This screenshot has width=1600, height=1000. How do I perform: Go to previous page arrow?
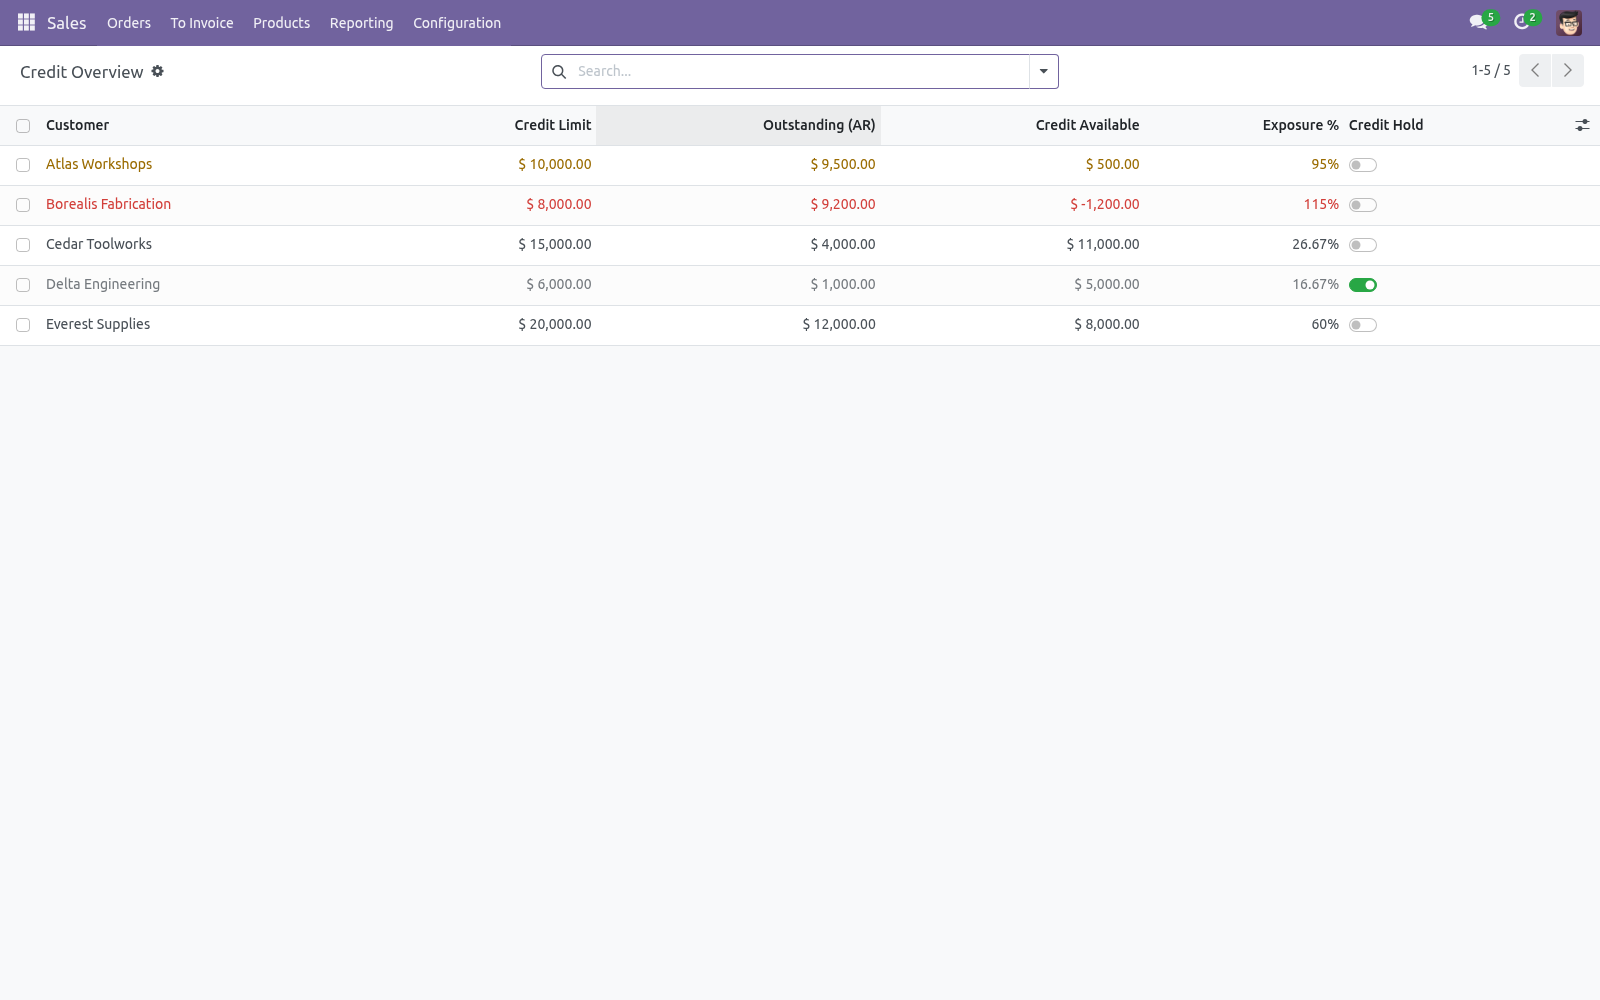click(1535, 70)
